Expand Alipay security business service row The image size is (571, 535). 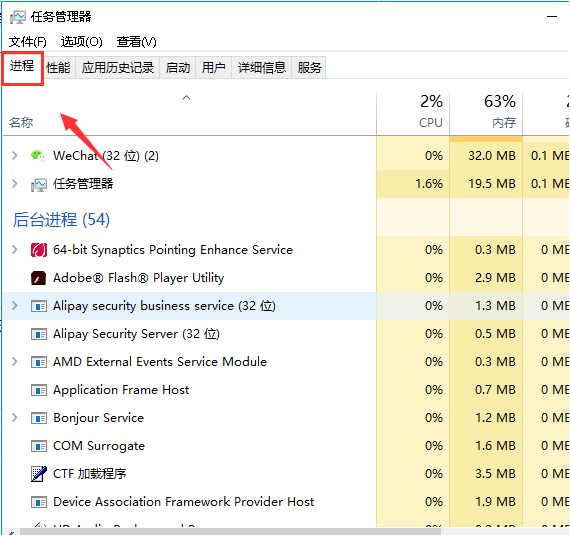[x=15, y=306]
